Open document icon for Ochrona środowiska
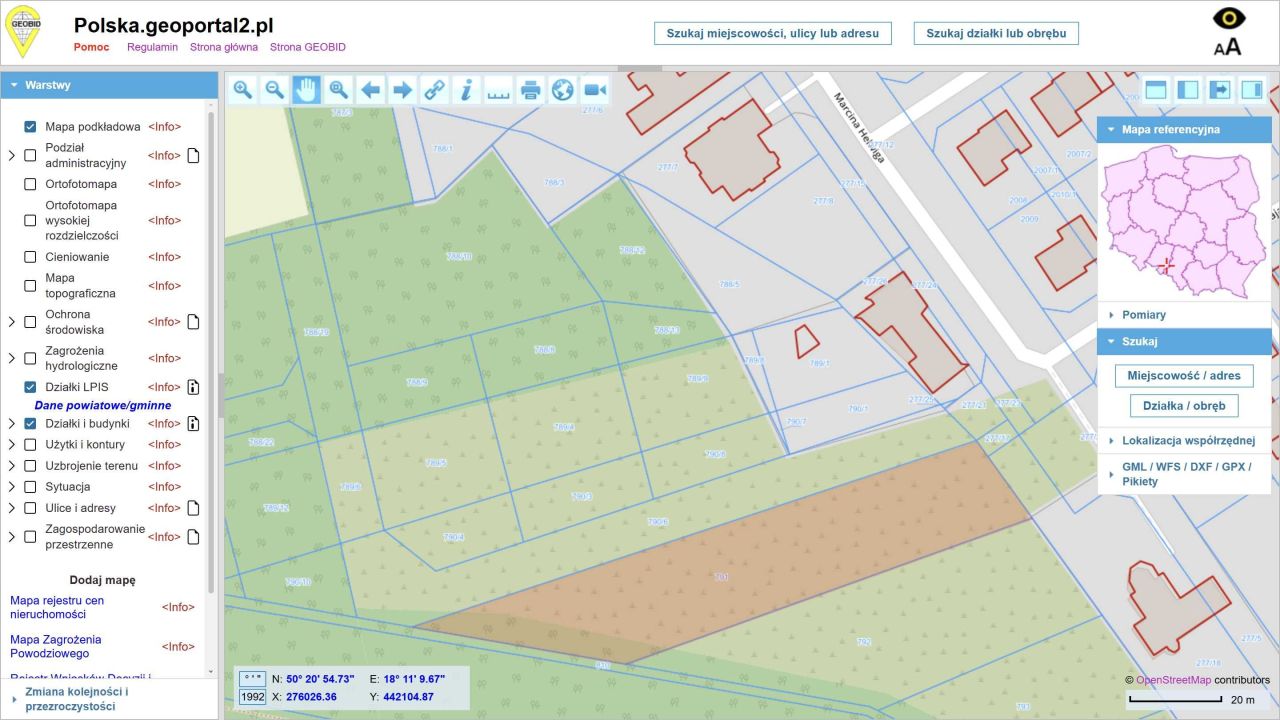 point(194,322)
